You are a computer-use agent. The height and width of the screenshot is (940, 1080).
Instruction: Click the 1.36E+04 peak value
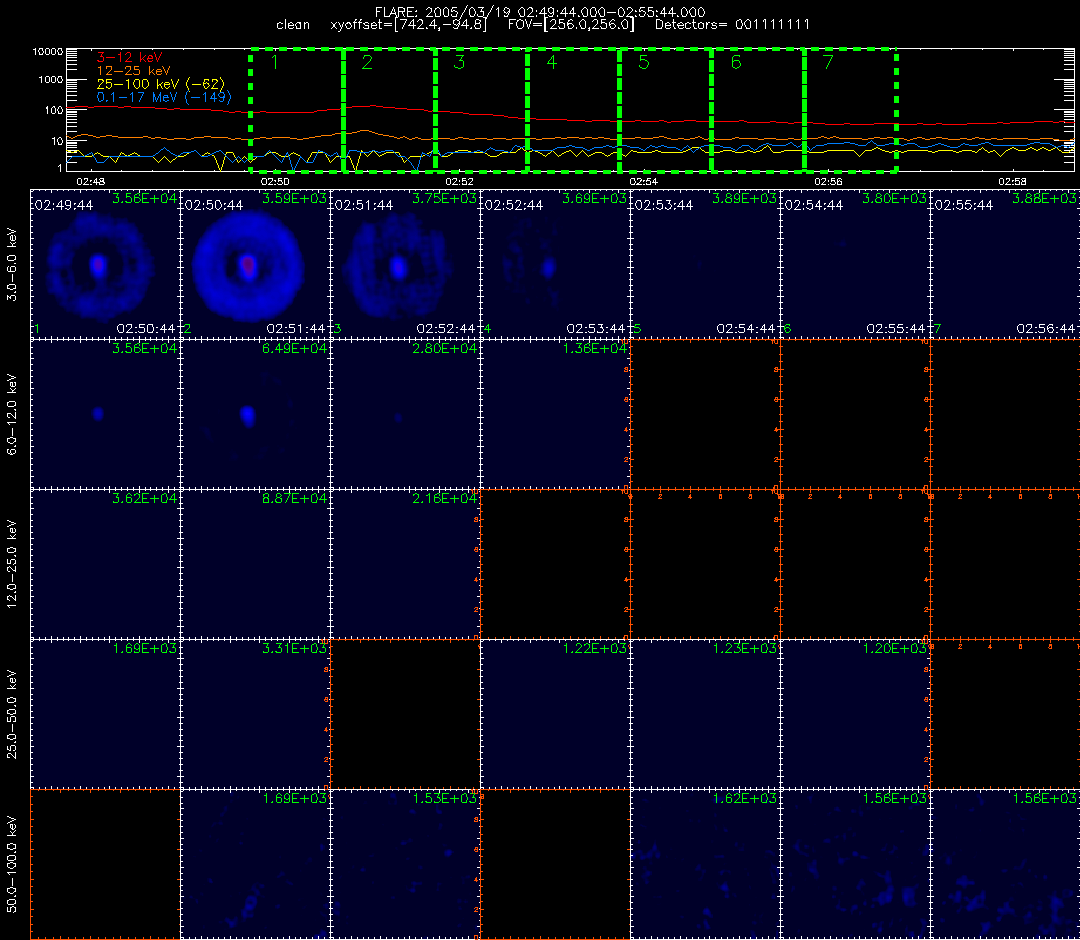click(595, 348)
